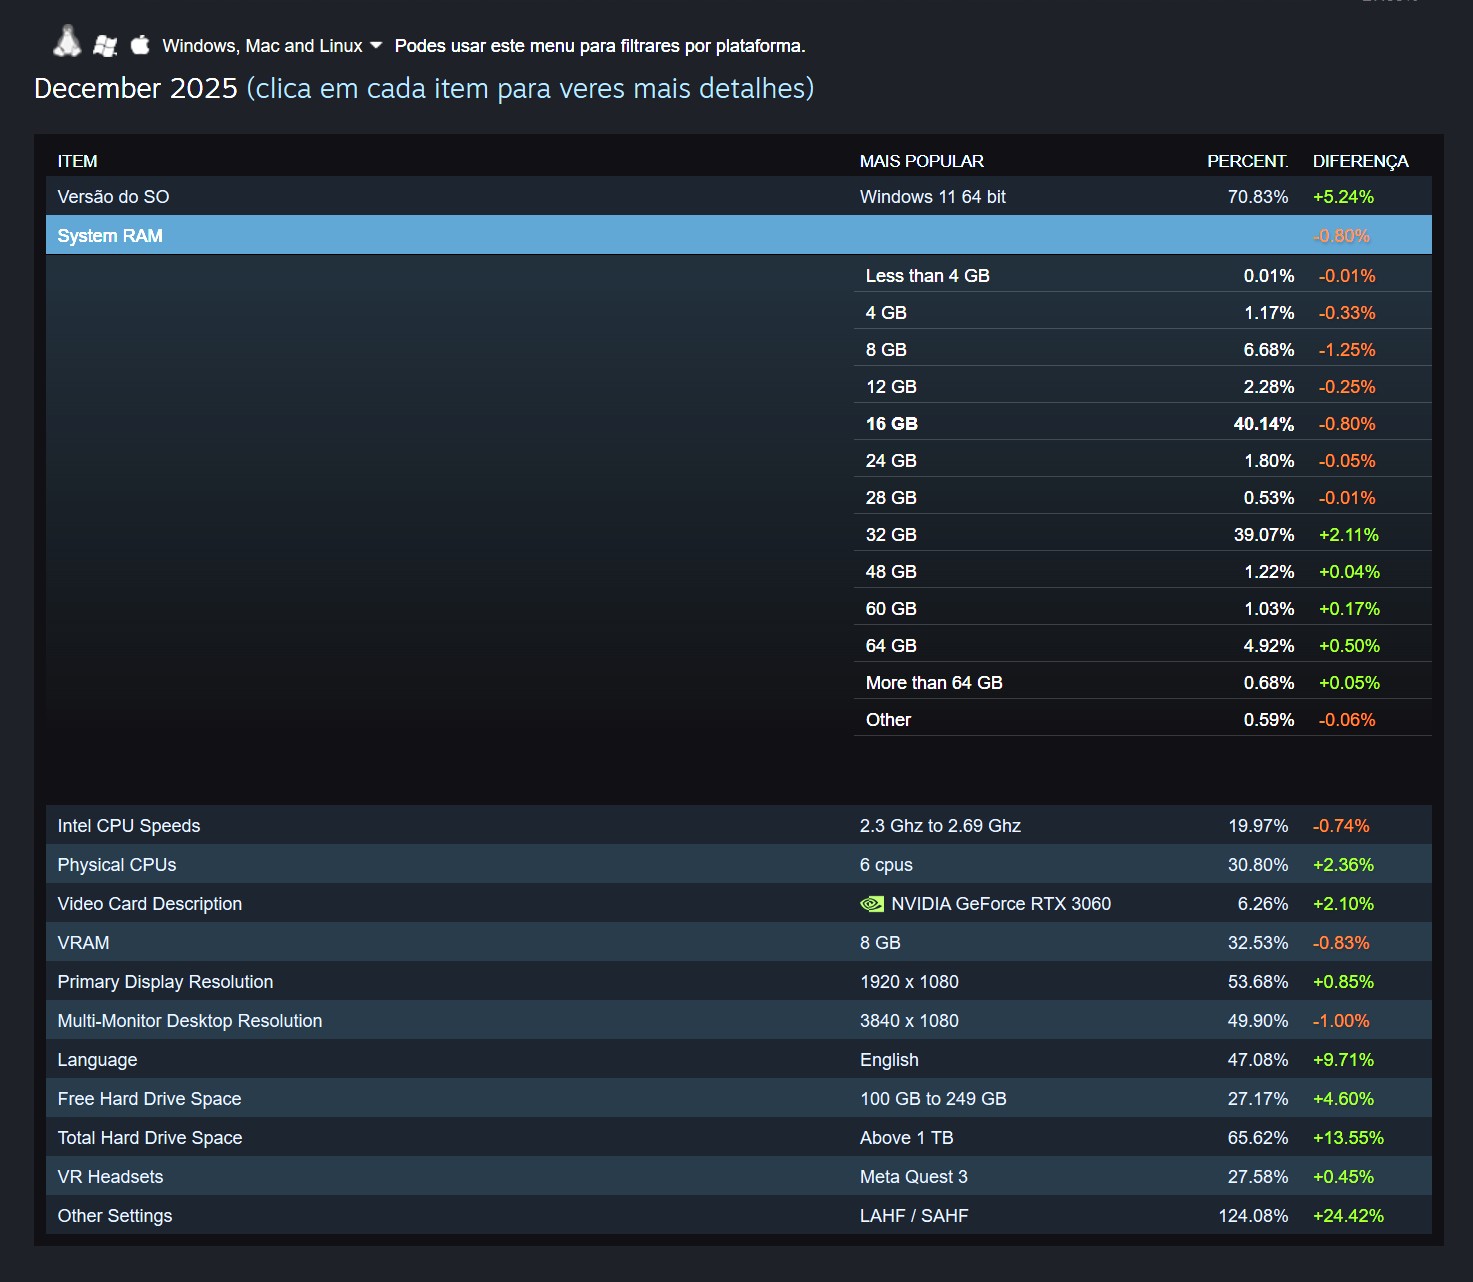
Task: Click the Apple logo platform icon
Action: (x=140, y=44)
